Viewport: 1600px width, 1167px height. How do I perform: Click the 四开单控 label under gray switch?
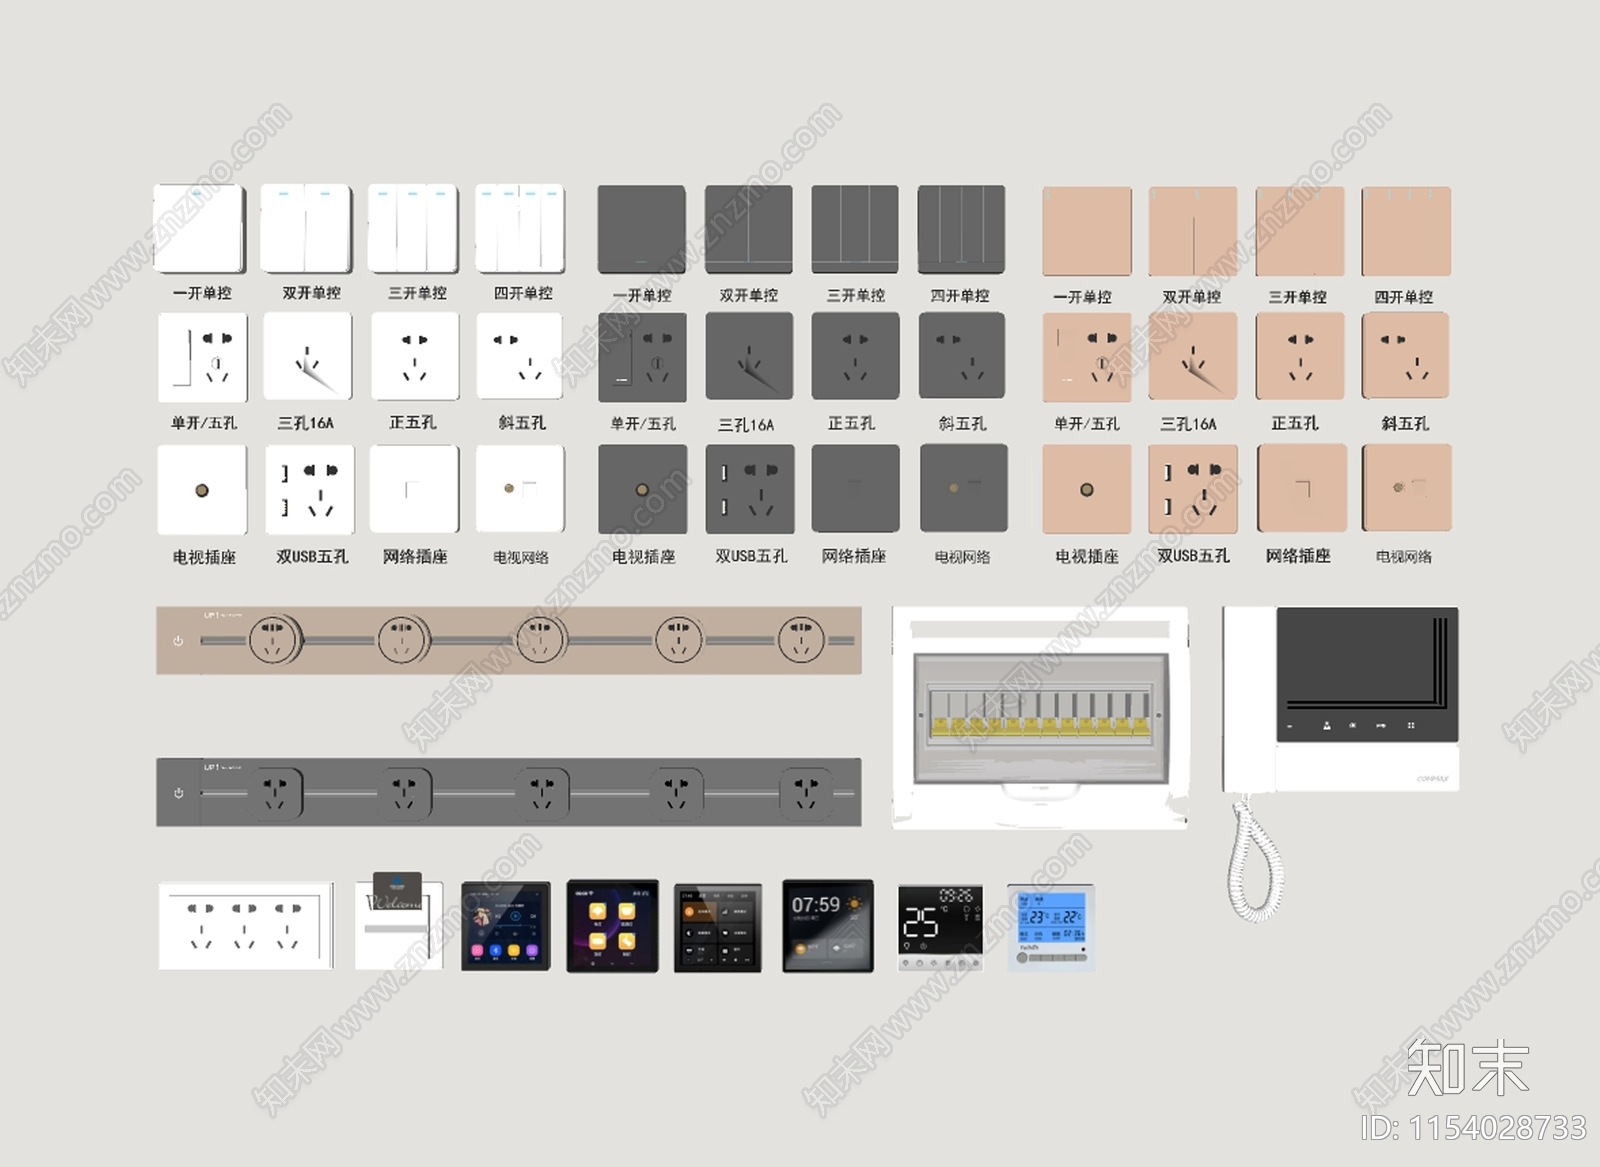click(960, 296)
